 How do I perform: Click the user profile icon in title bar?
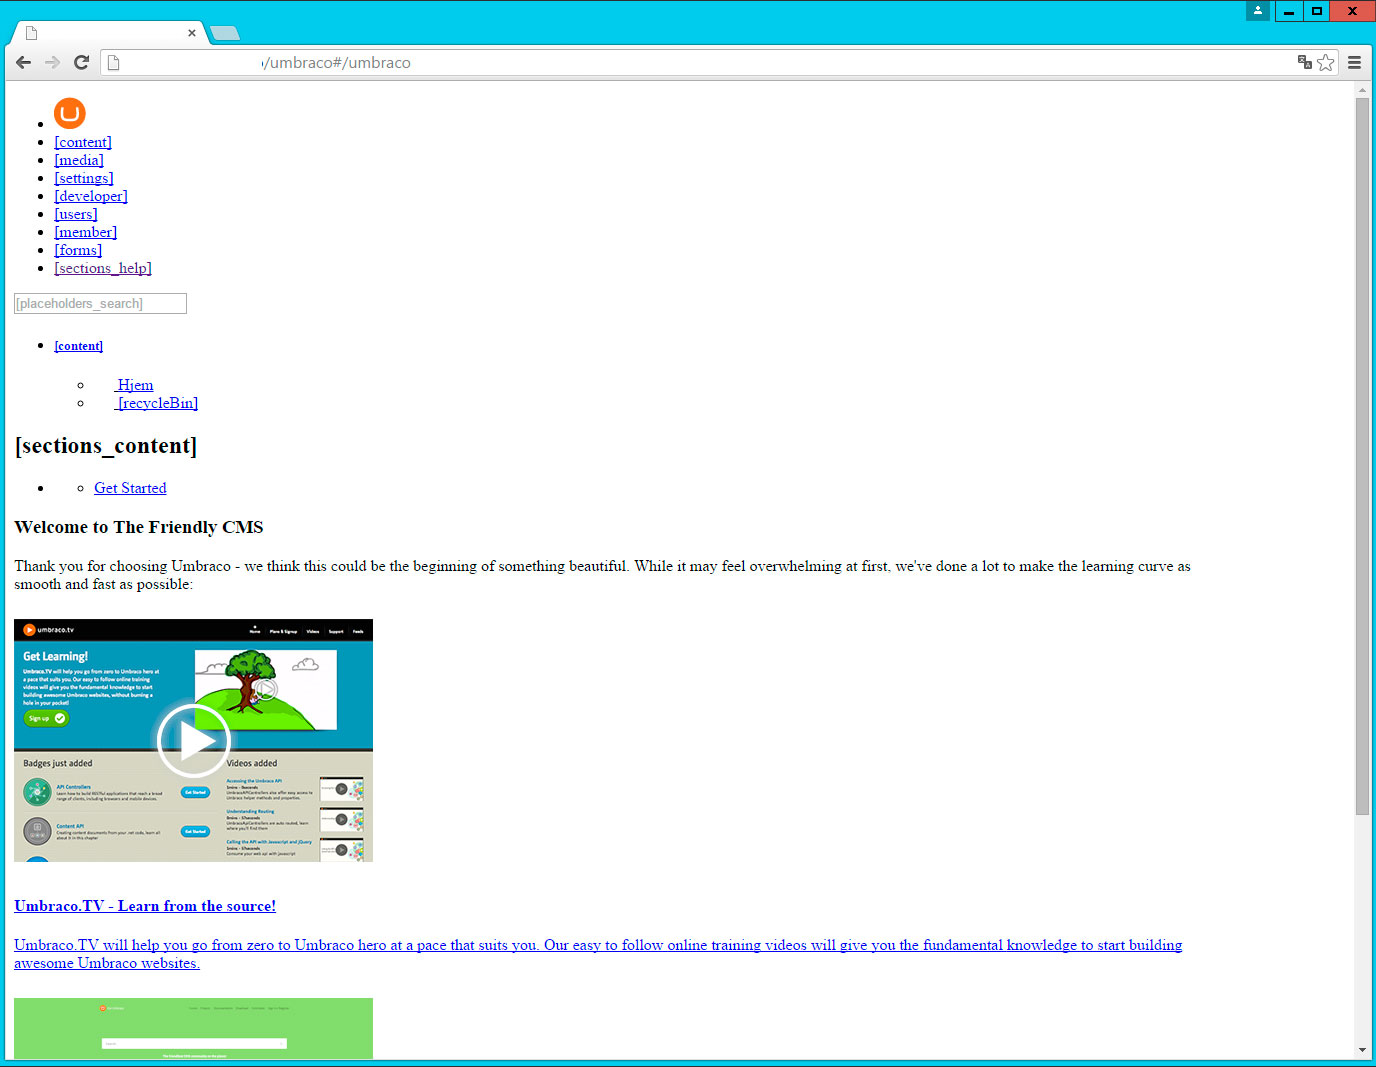(1258, 10)
